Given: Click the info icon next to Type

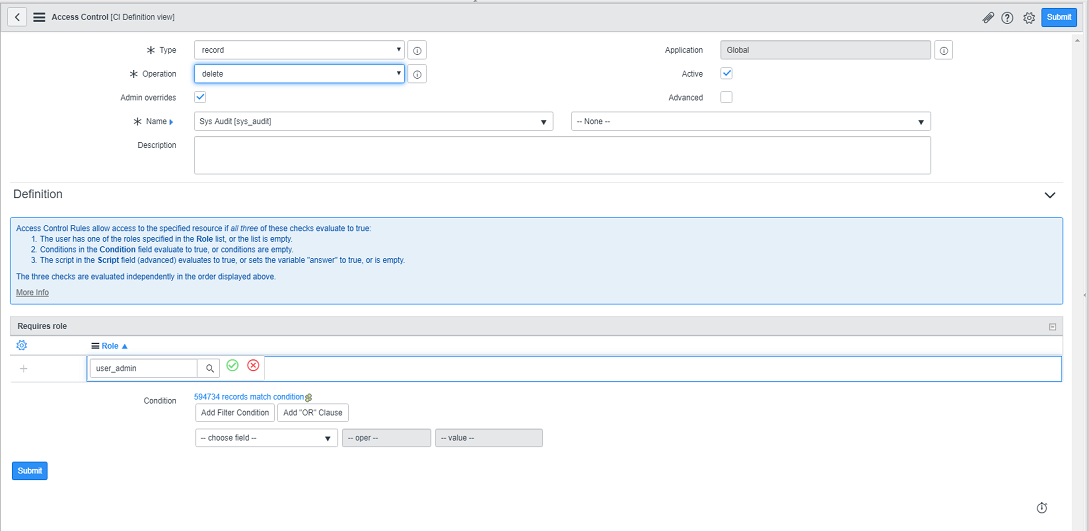Looking at the screenshot, I should click(x=417, y=50).
